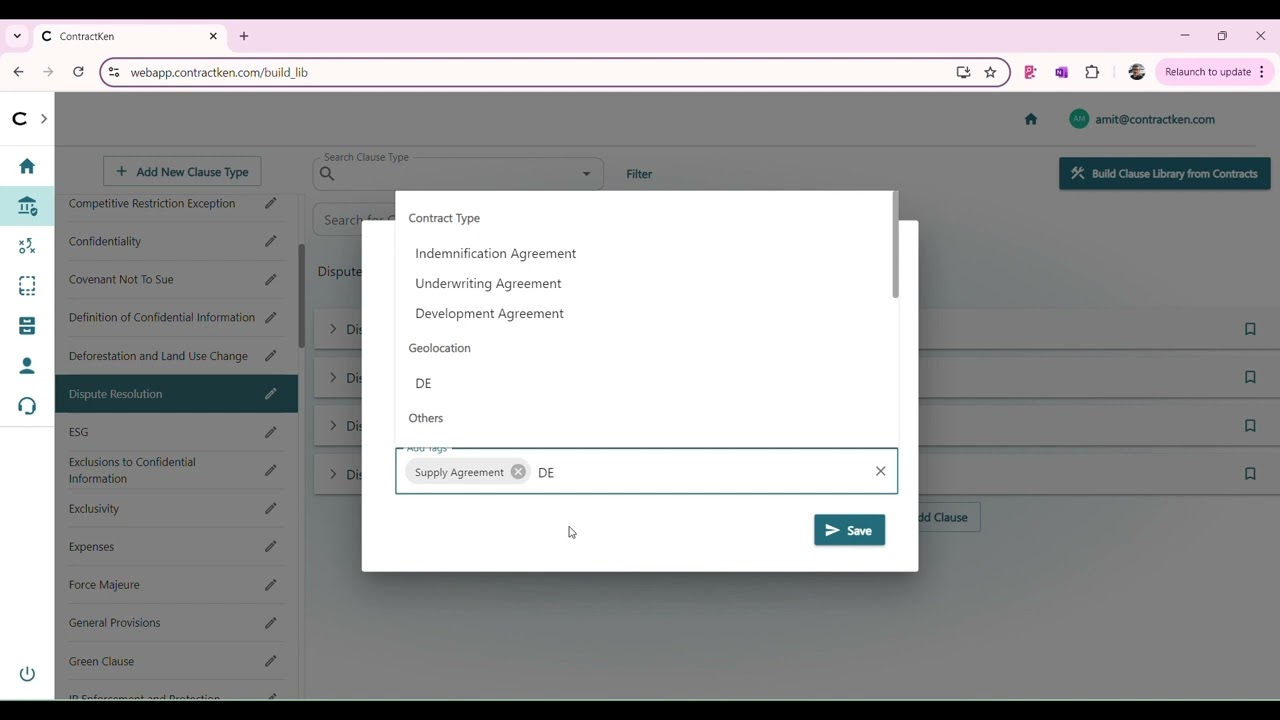This screenshot has height=720, width=1280.
Task: Expand the second clause row chevron
Action: (333, 377)
